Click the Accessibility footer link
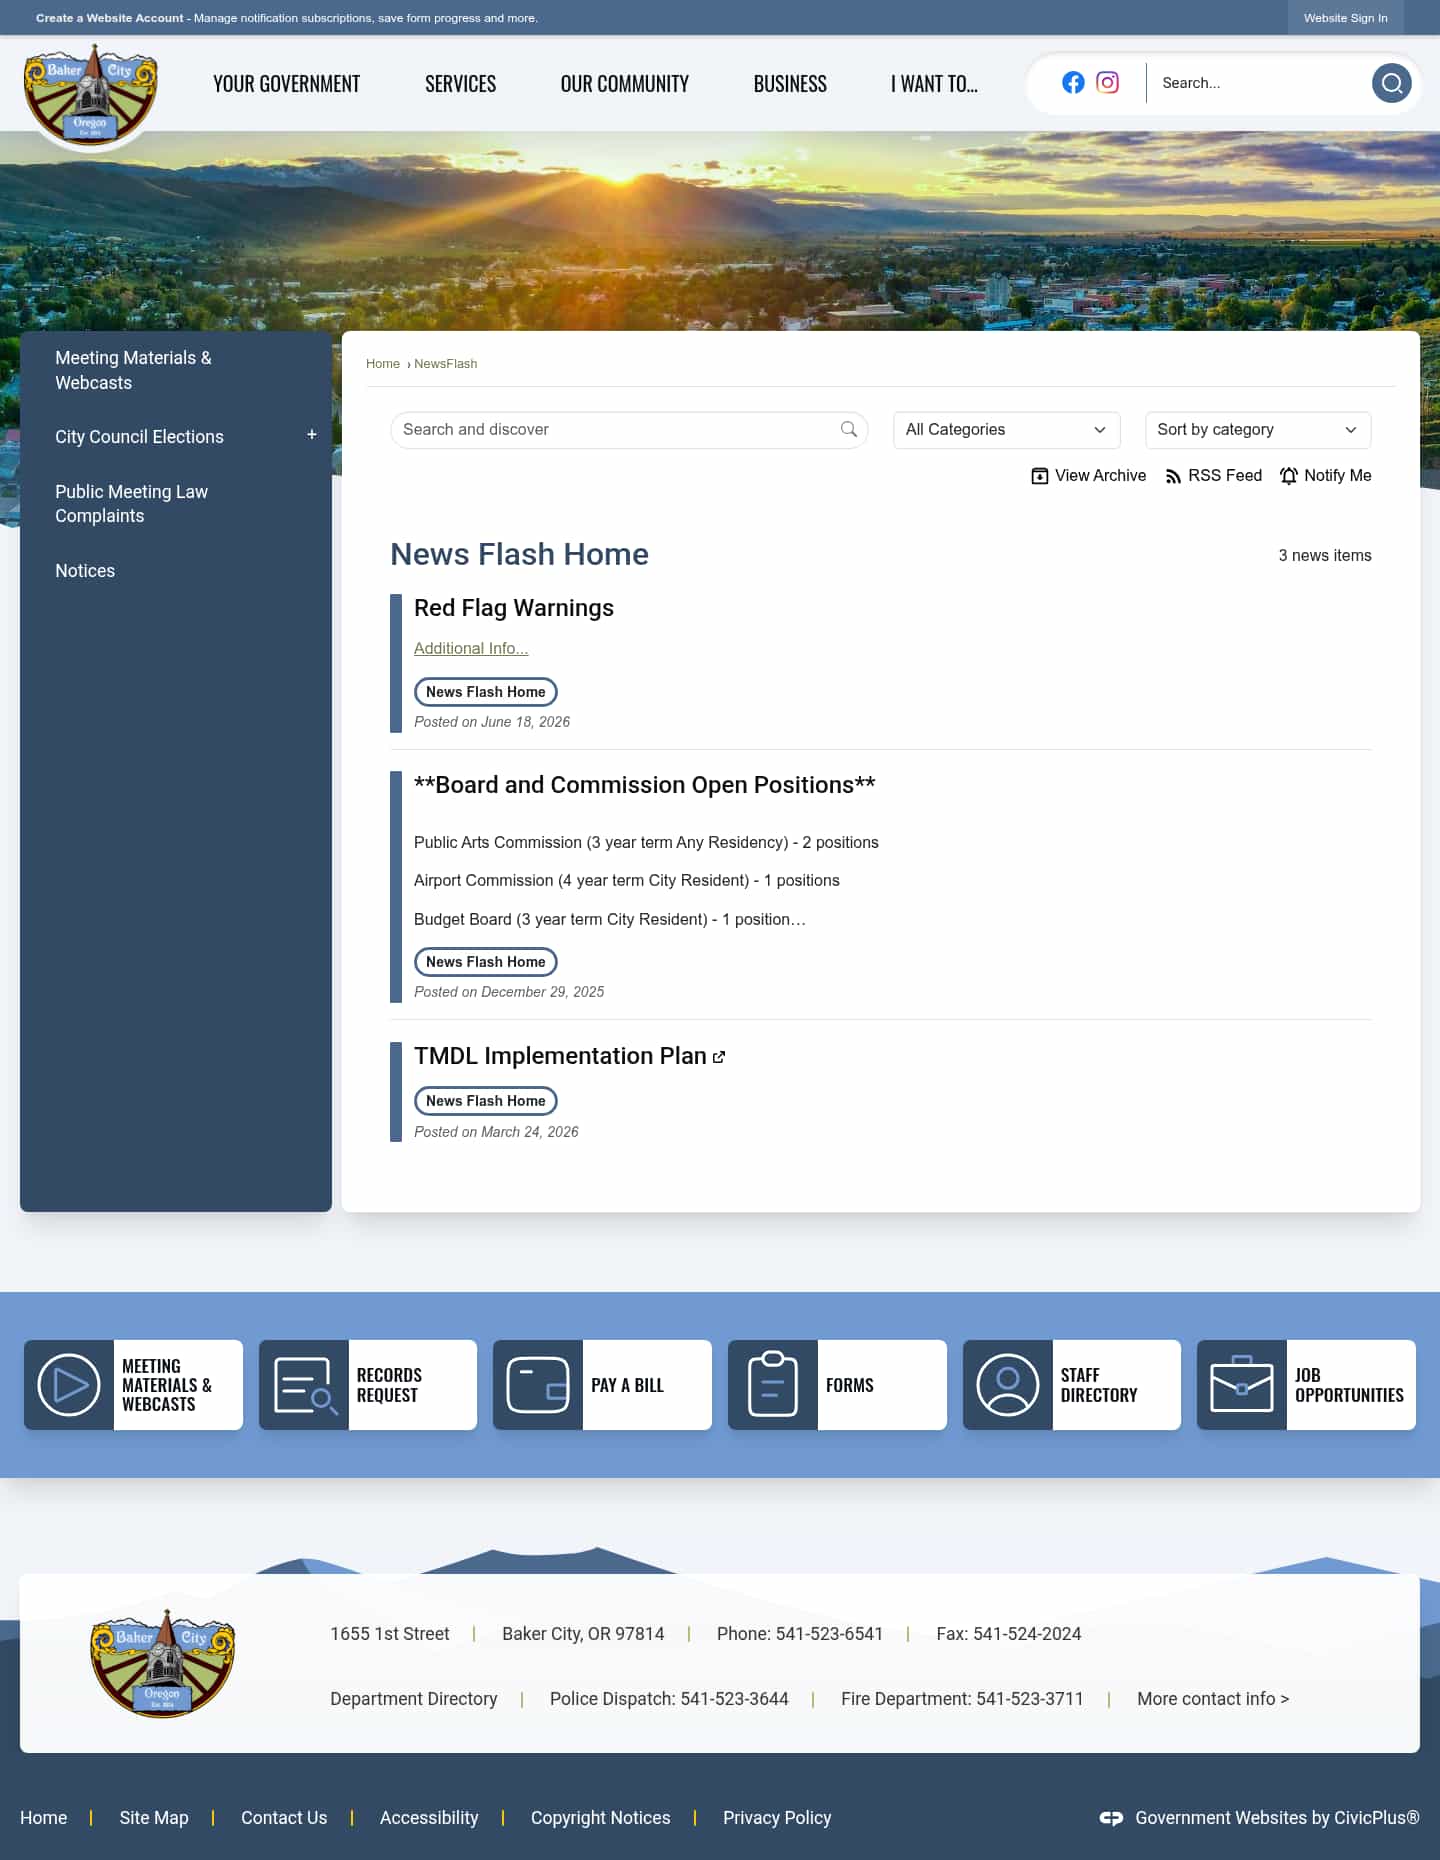The width and height of the screenshot is (1440, 1860). pos(429,1818)
